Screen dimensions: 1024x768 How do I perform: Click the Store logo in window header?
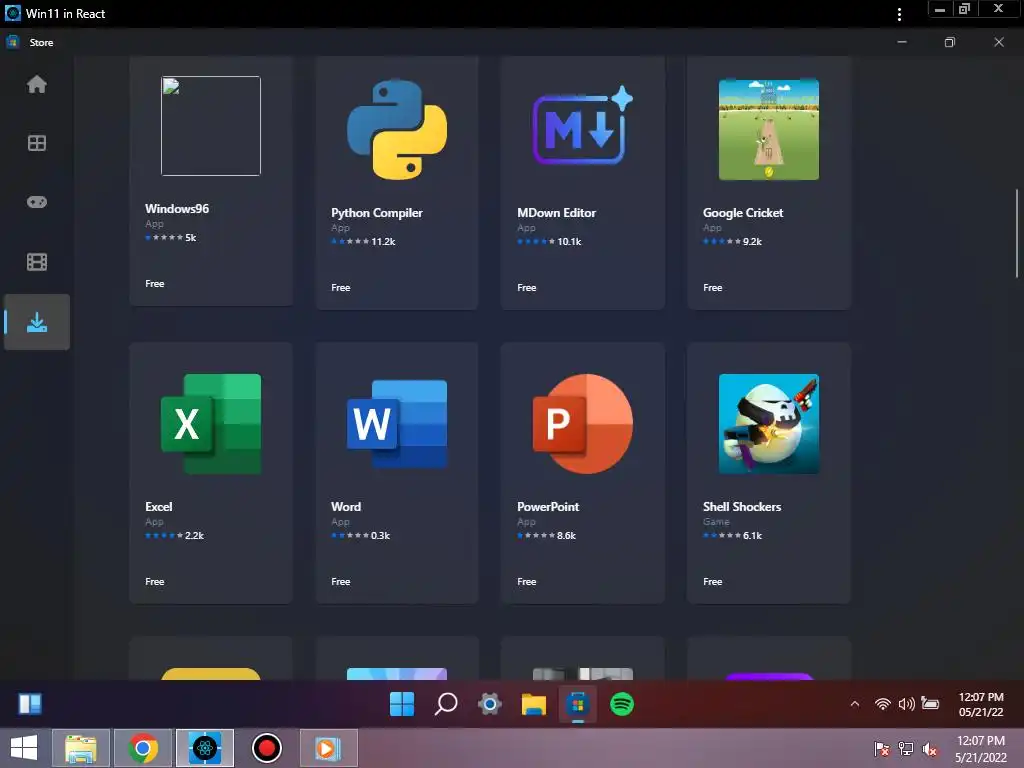tap(12, 42)
